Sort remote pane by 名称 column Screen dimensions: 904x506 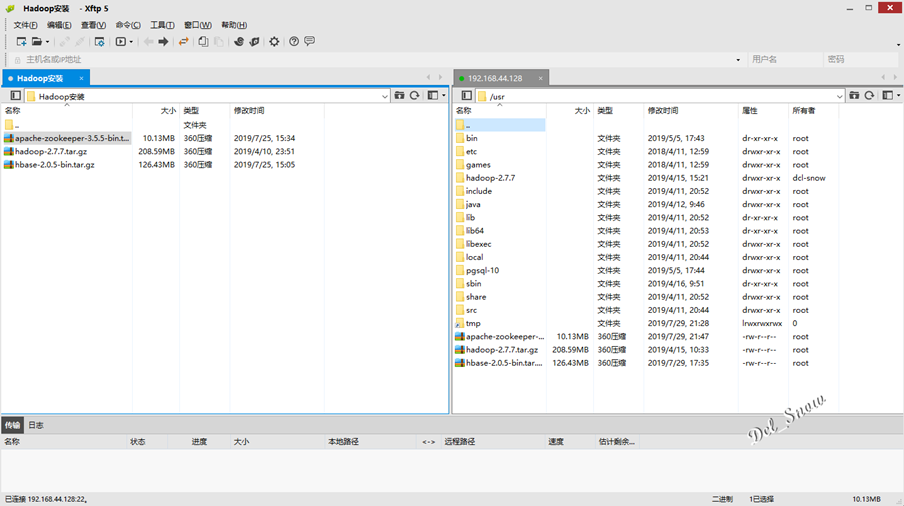pyautogui.click(x=499, y=110)
